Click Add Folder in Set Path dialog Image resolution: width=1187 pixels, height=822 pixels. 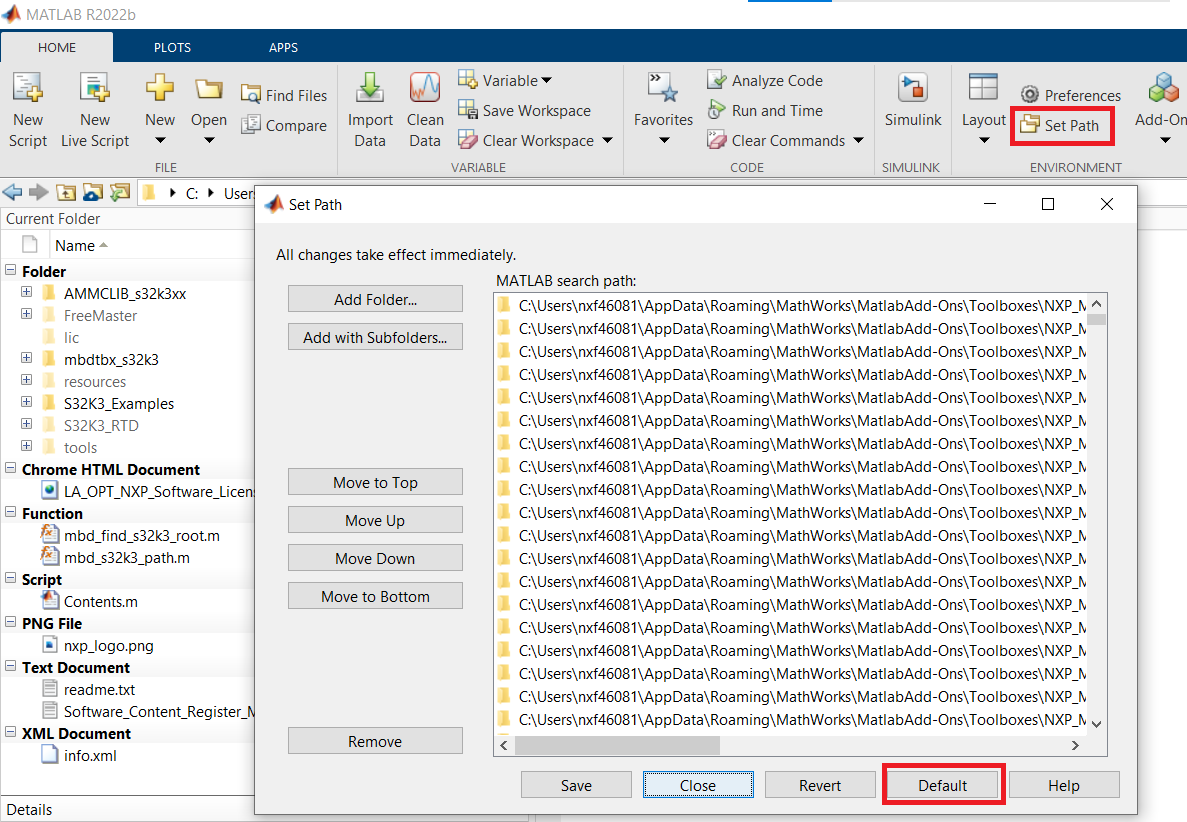(x=375, y=298)
